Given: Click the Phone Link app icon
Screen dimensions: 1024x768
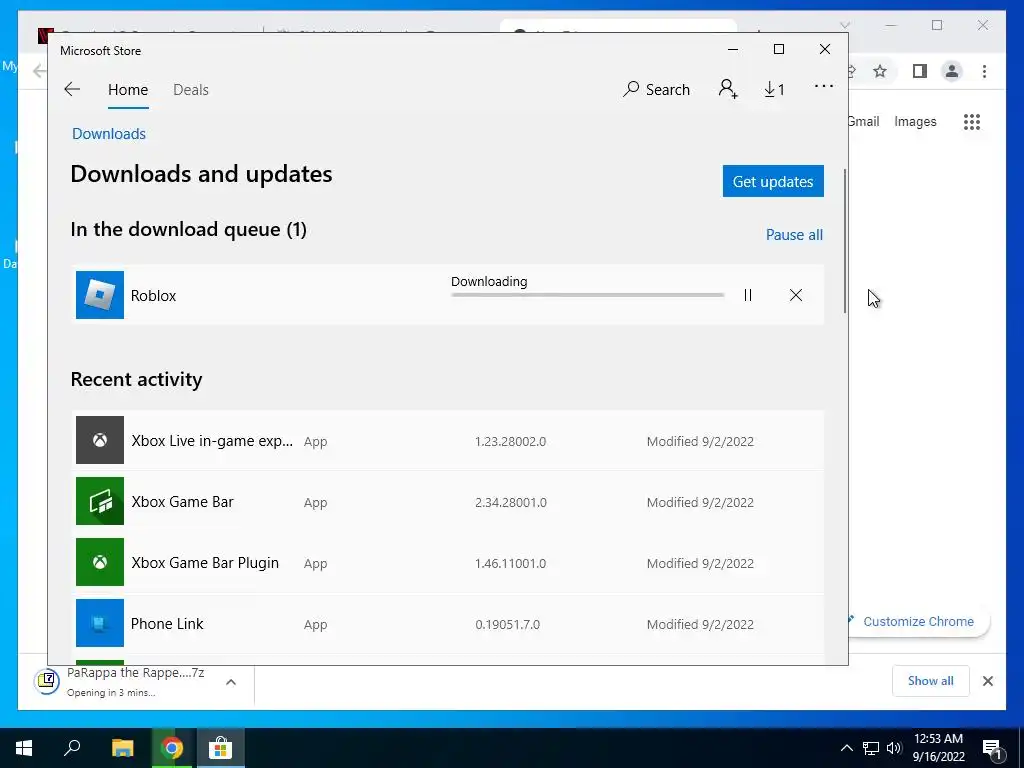Looking at the screenshot, I should pos(100,623).
